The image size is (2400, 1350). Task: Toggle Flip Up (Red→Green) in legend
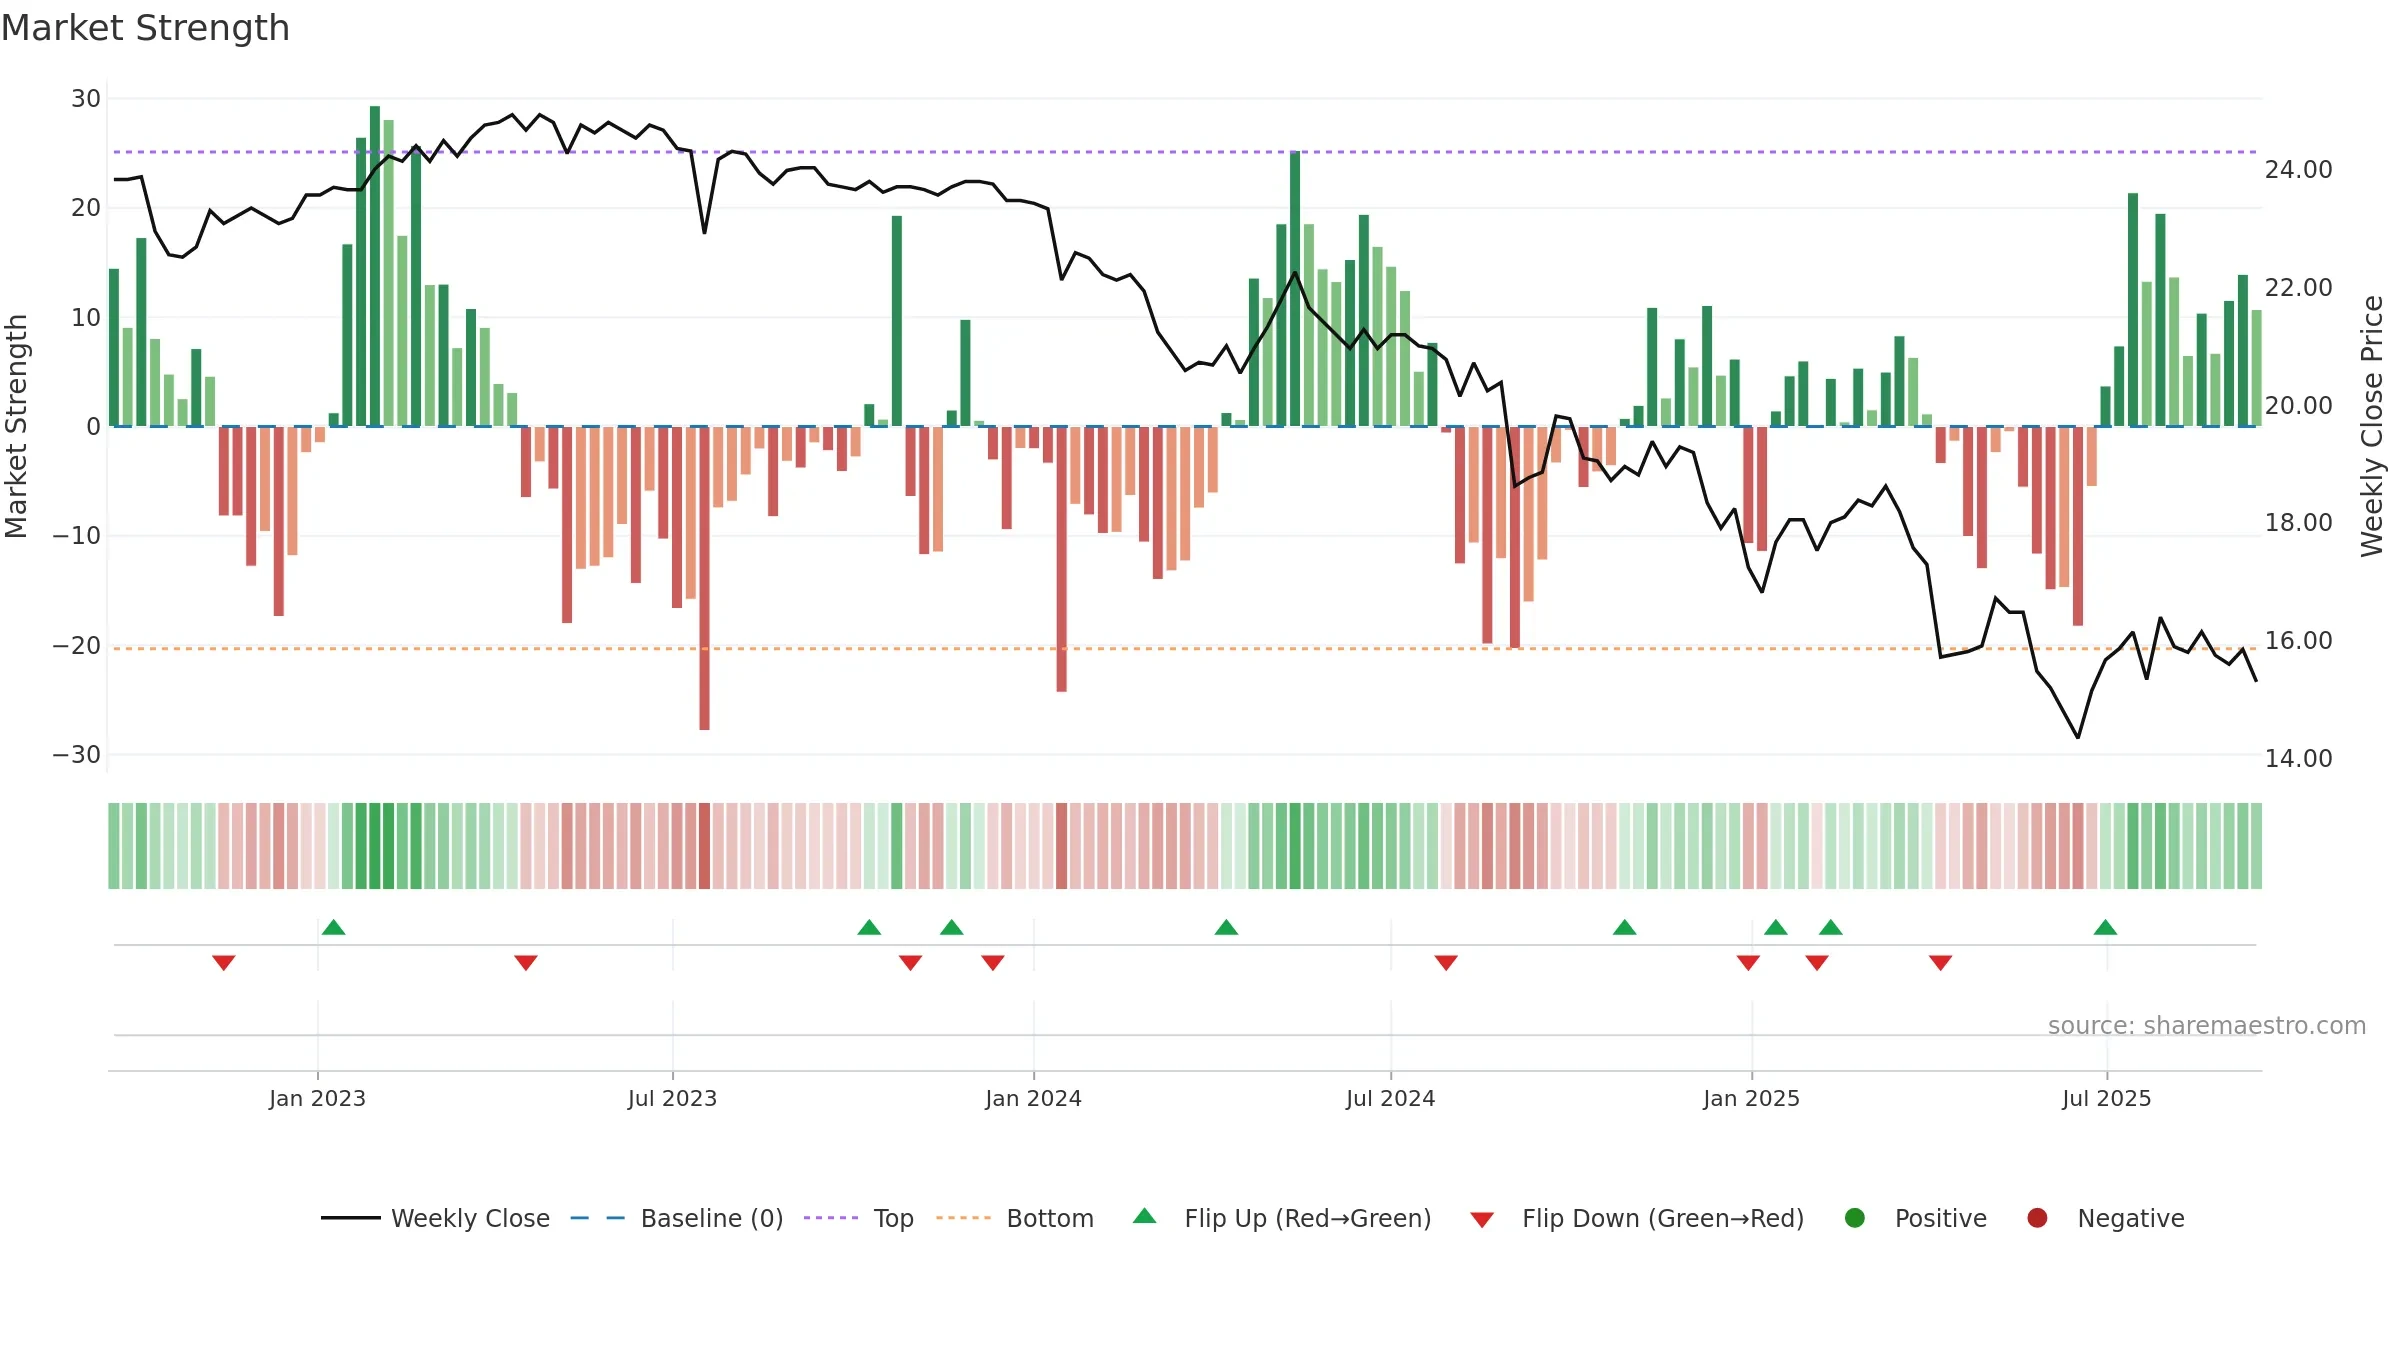point(1282,1218)
